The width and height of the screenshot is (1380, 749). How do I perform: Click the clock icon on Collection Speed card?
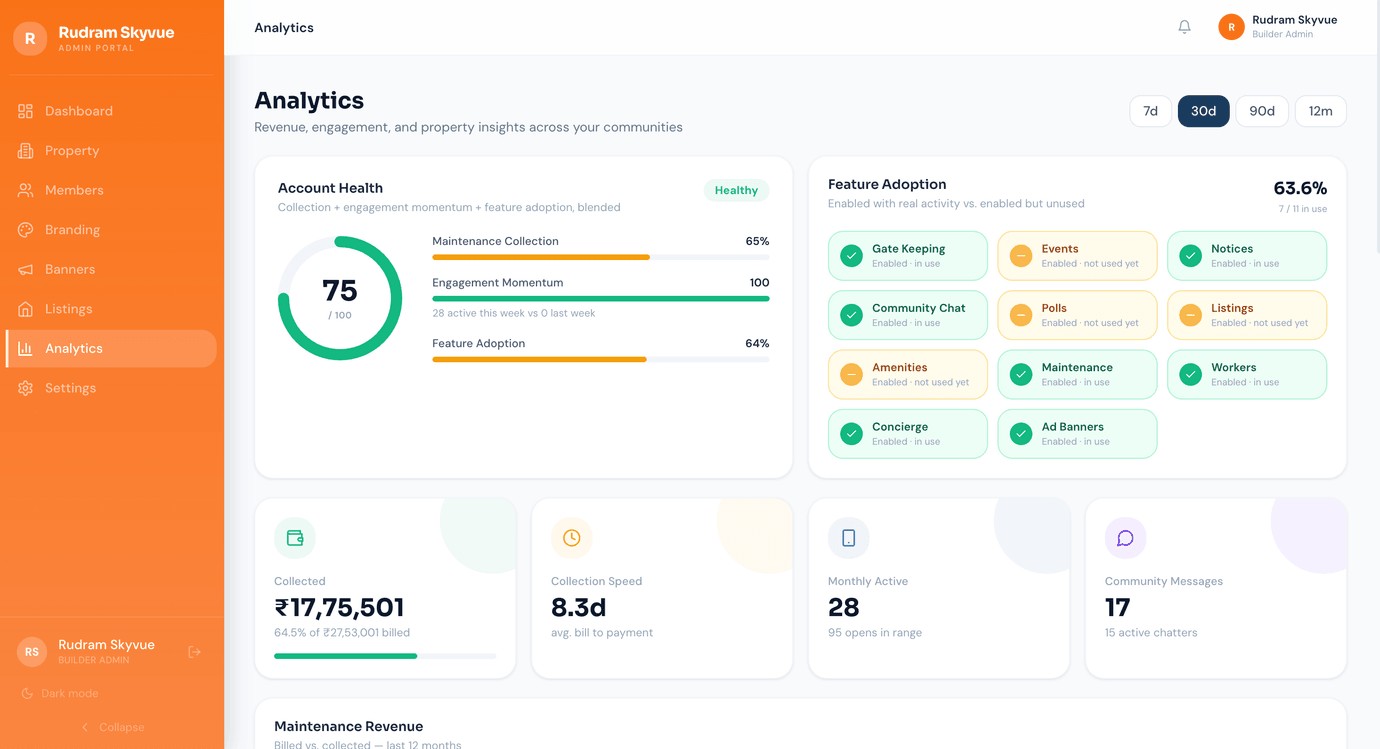coord(572,538)
